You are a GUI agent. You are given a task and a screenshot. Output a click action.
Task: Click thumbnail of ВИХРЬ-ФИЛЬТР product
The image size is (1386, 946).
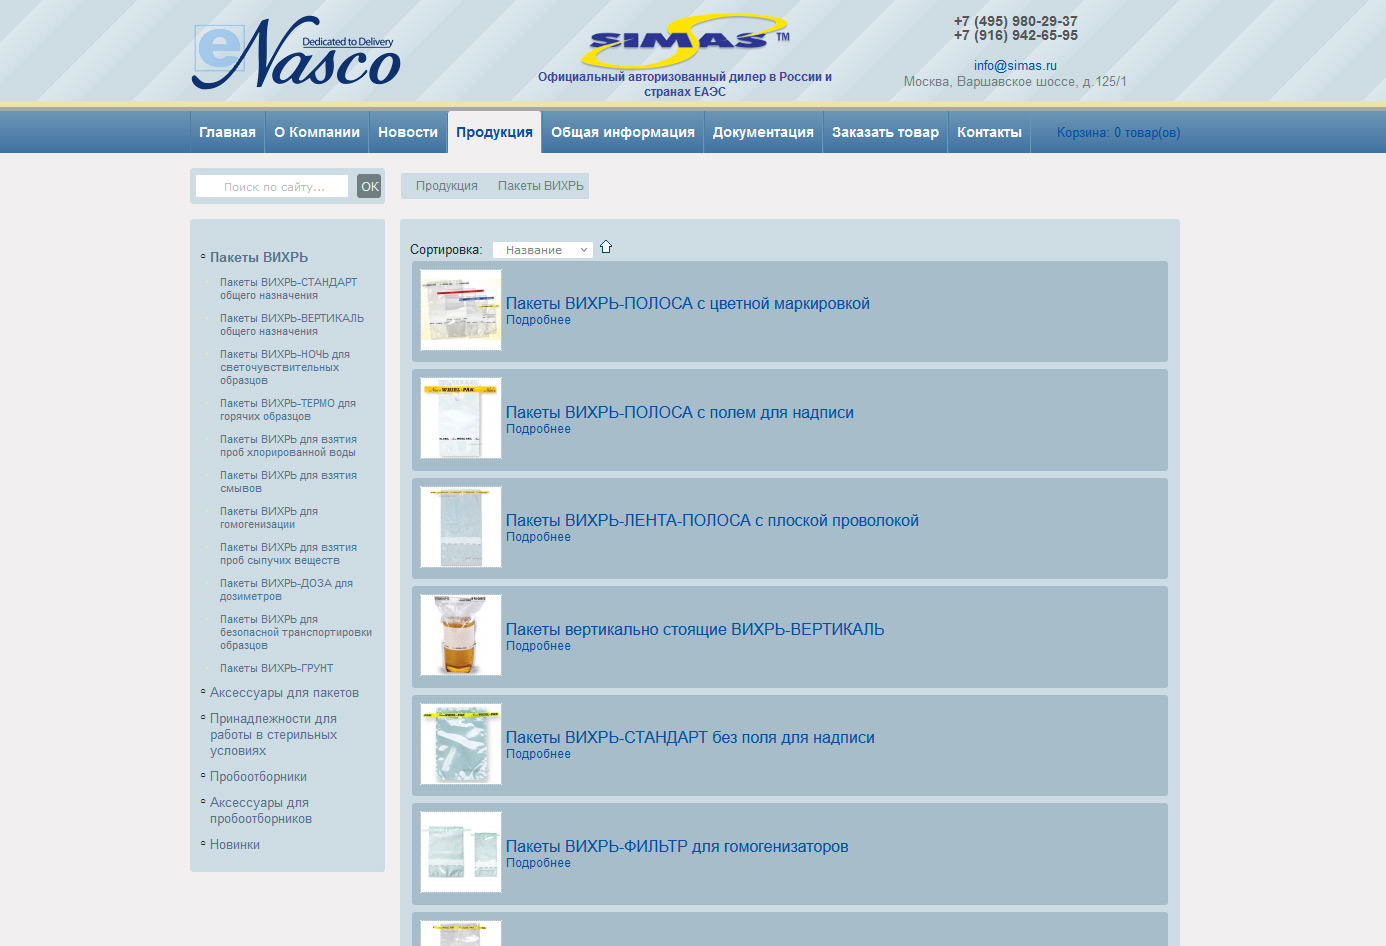461,852
